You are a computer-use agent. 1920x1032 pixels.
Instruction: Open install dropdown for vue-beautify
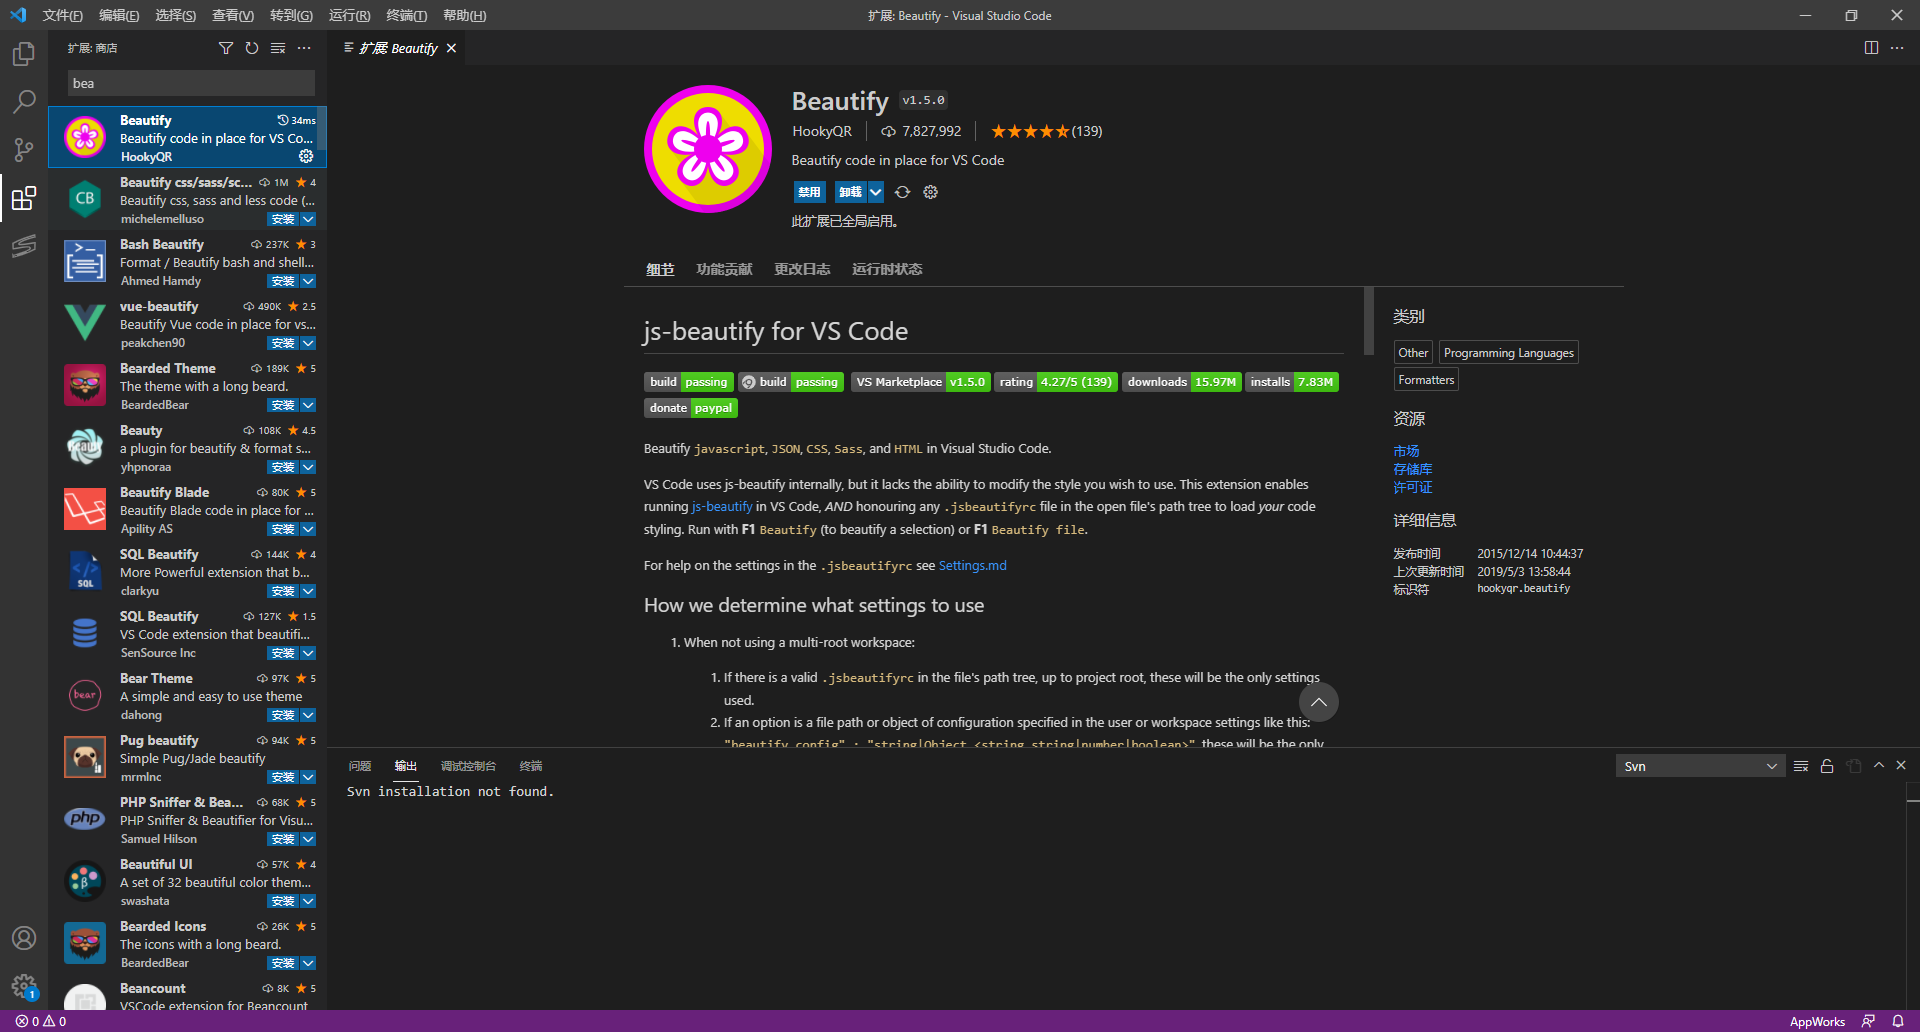308,343
